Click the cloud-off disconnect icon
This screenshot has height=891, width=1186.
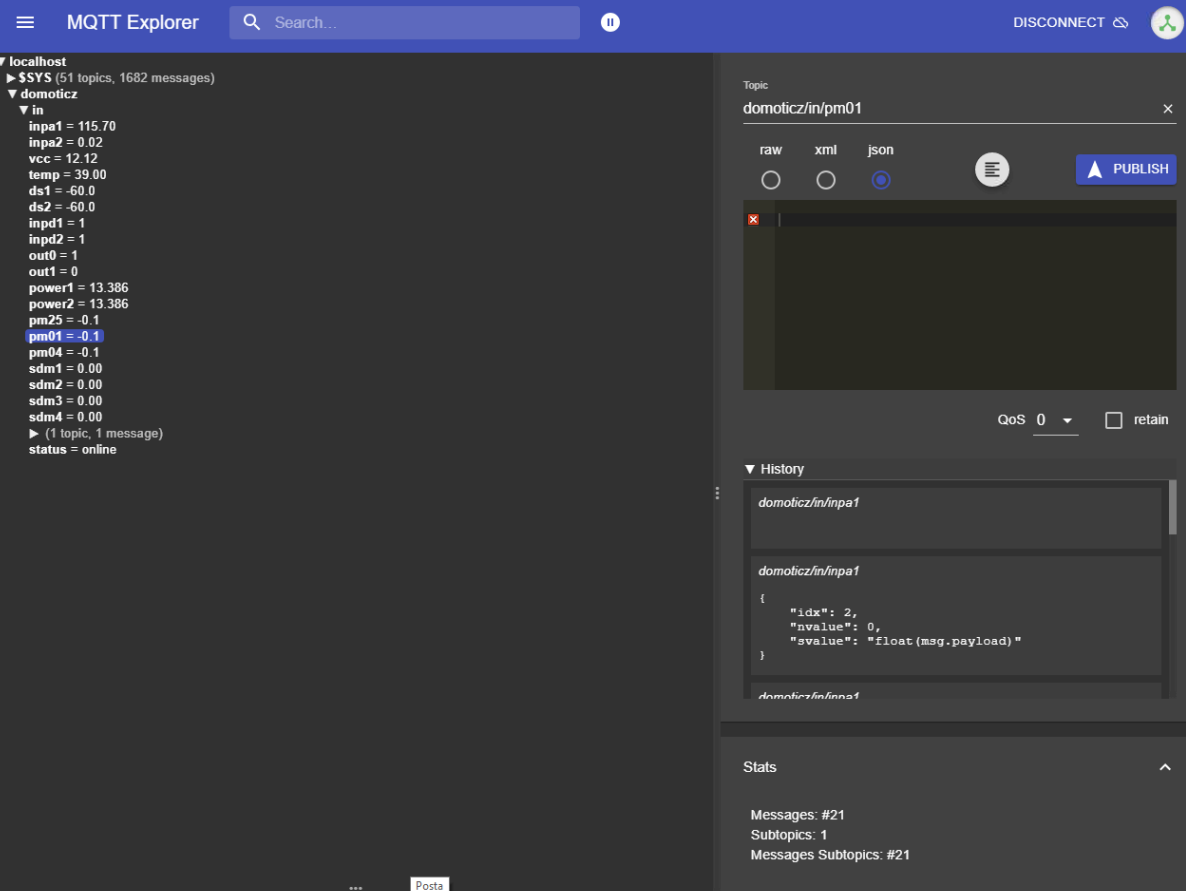coord(1121,23)
